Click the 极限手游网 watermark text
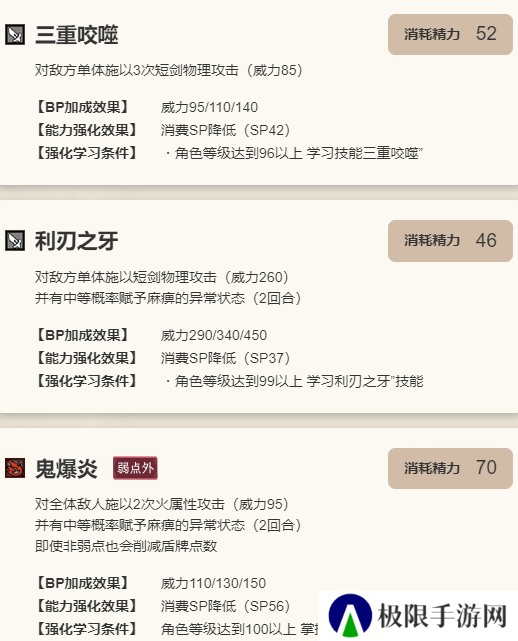This screenshot has height=641, width=518. [x=442, y=616]
